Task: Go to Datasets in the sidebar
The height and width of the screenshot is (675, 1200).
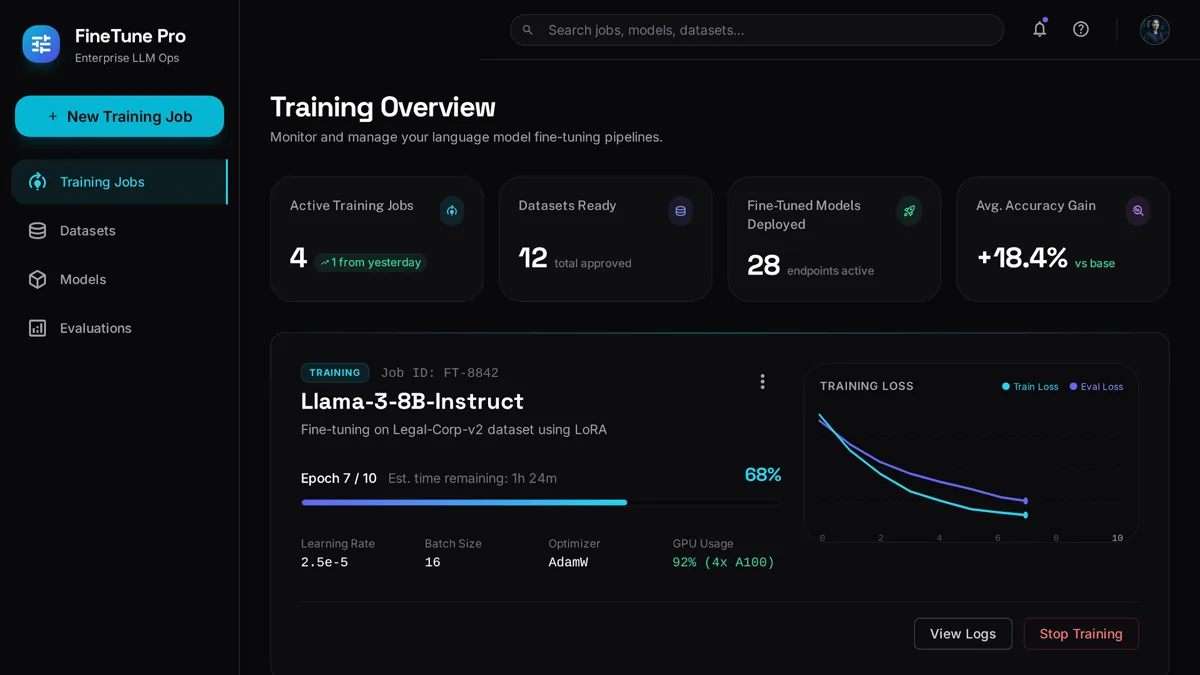Action: [x=119, y=231]
